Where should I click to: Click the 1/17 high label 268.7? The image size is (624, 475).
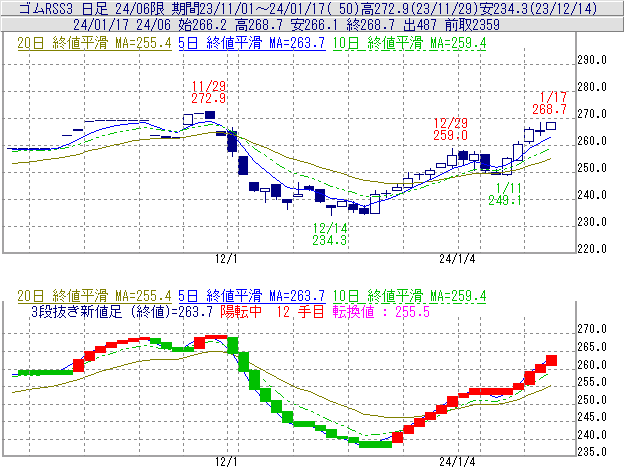coord(549,103)
